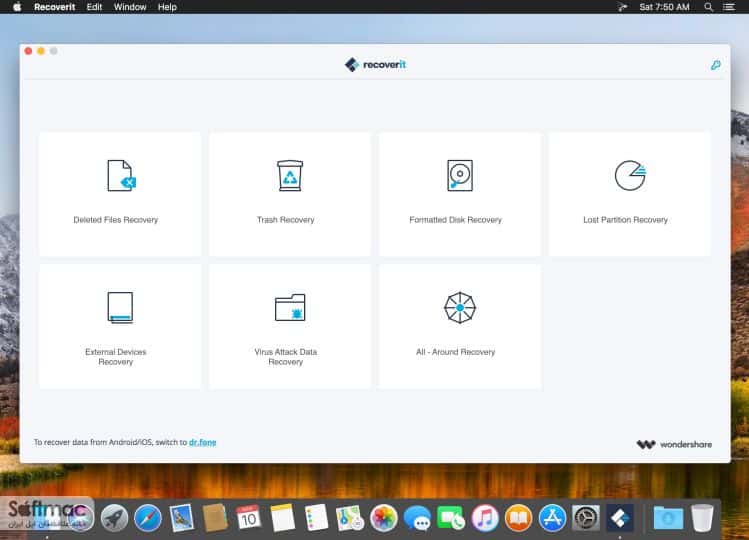Open System Preferences in the dock
Image resolution: width=749 pixels, height=540 pixels.
tap(586, 518)
